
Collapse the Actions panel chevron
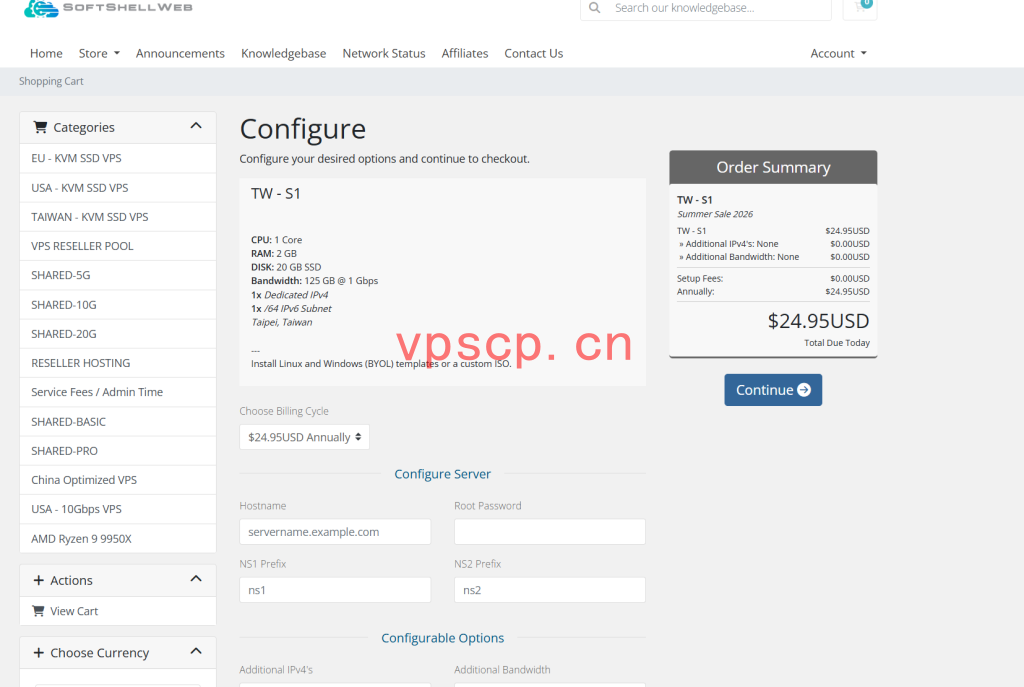click(x=196, y=579)
